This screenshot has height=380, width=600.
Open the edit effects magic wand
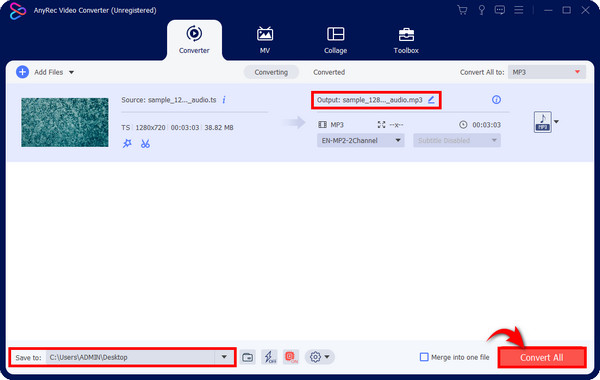[127, 144]
